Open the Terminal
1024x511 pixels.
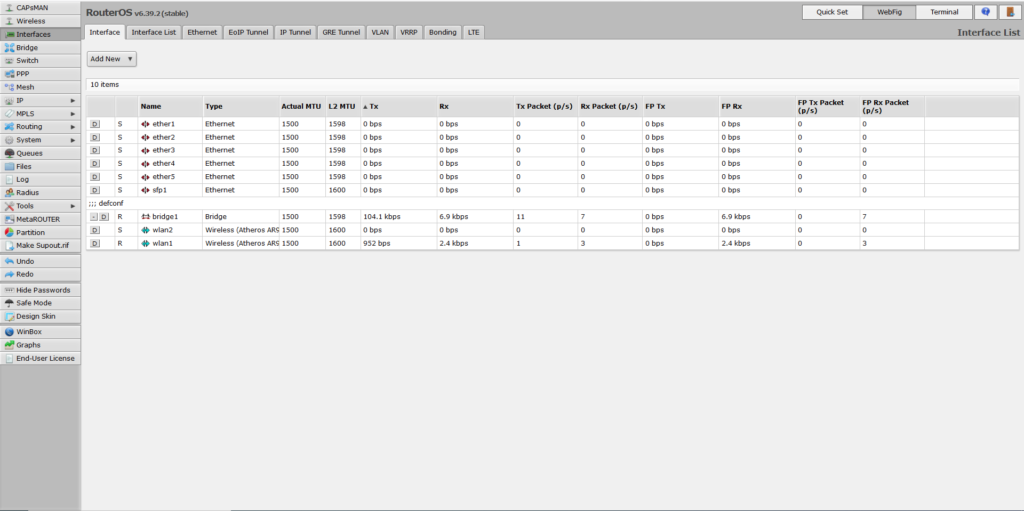pyautogui.click(x=944, y=12)
